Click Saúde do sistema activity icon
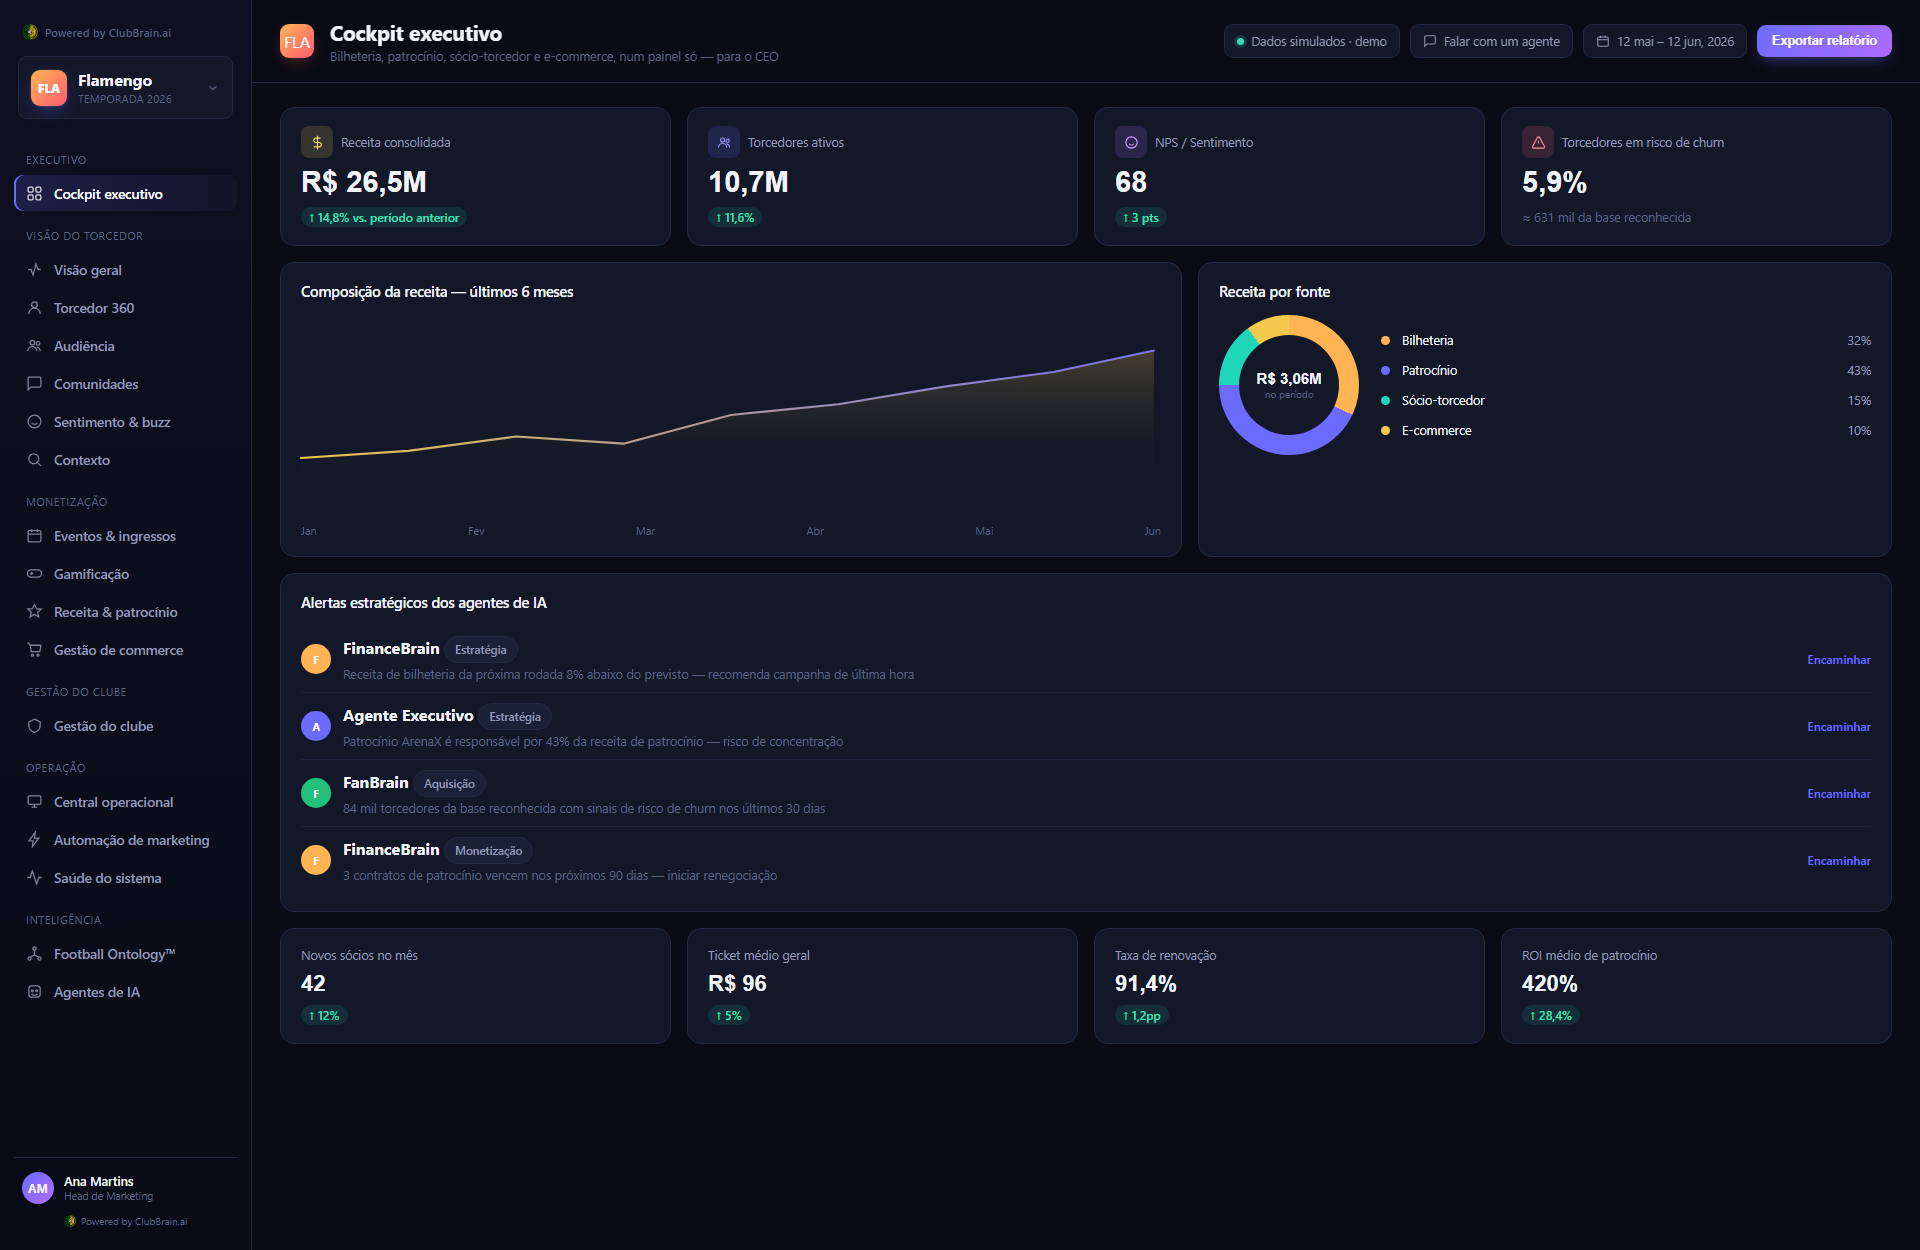The image size is (1920, 1250). (34, 878)
